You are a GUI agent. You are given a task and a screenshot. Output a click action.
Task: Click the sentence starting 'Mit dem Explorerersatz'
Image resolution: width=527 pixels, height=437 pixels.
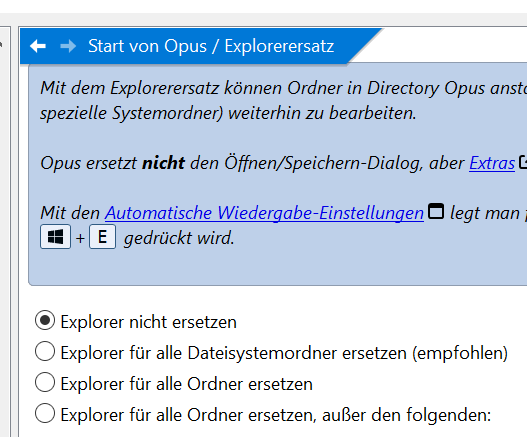283,101
